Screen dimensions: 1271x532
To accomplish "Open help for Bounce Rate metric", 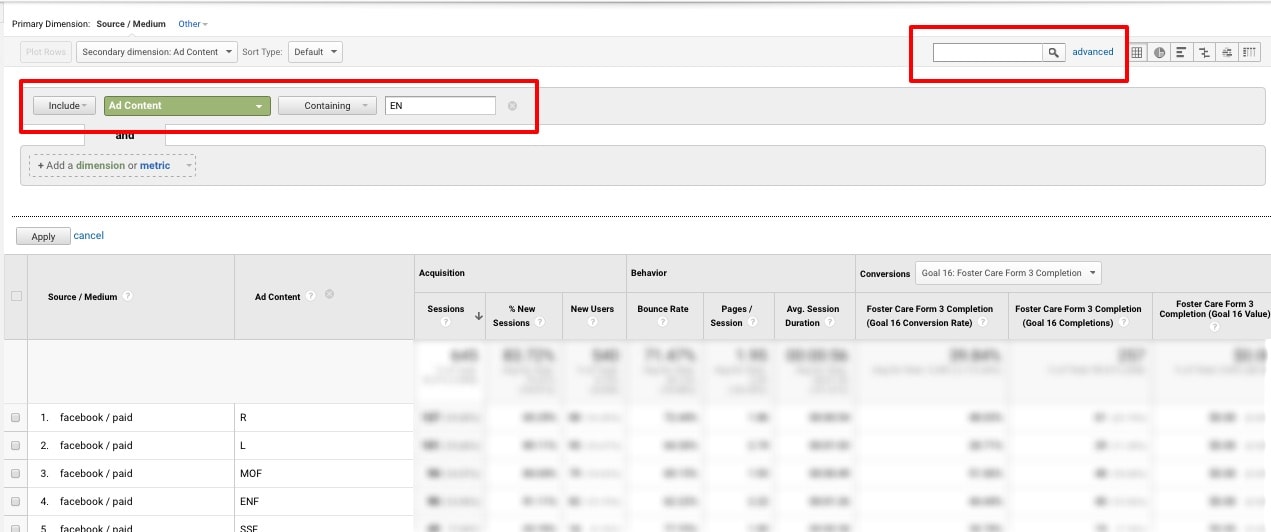I will pos(663,323).
